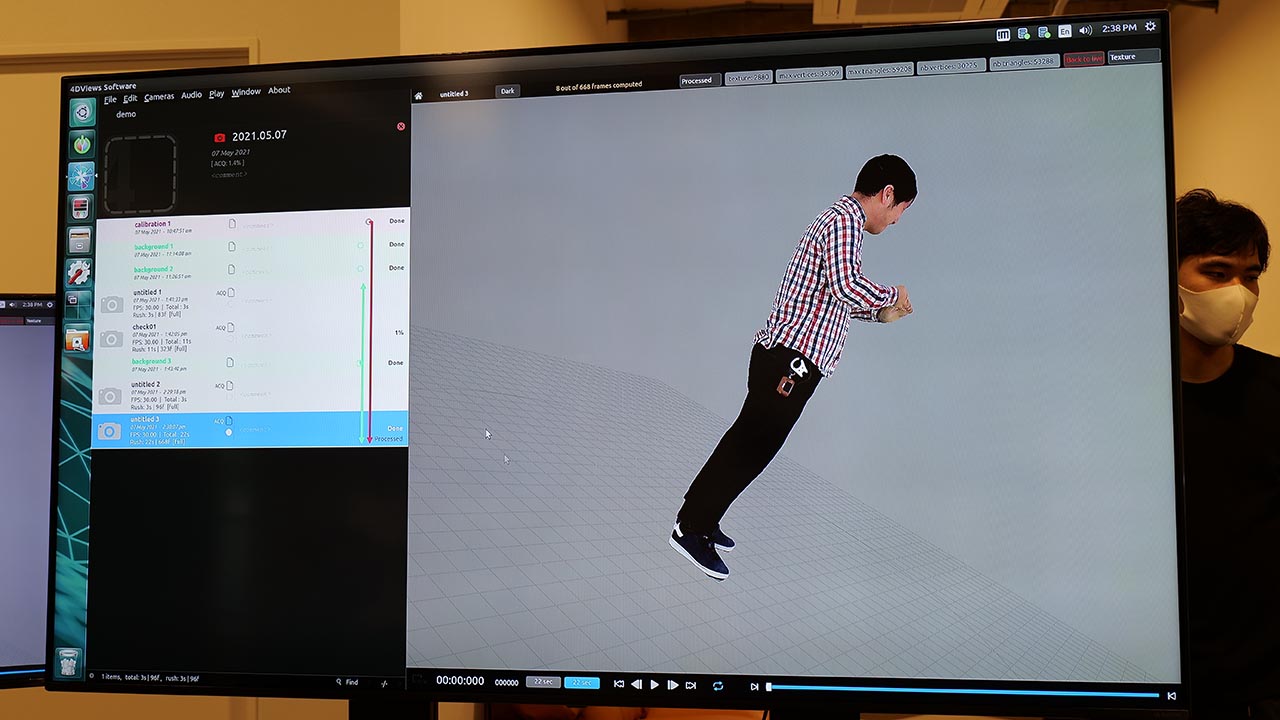This screenshot has height=720, width=1280.
Task: Open the About menu
Action: (x=279, y=90)
